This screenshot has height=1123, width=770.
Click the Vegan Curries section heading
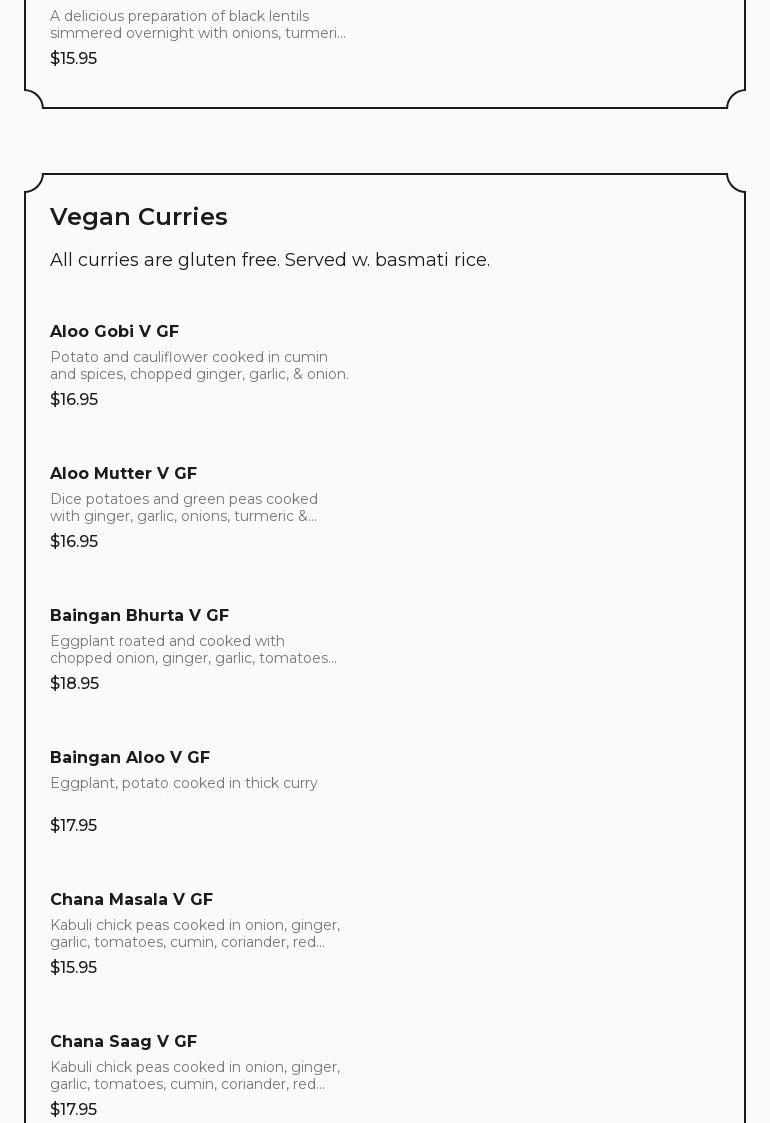(139, 217)
